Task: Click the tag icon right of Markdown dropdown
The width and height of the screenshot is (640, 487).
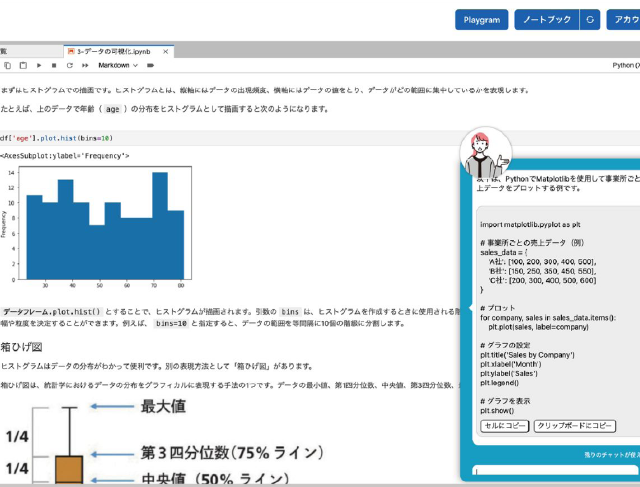Action: [151, 65]
